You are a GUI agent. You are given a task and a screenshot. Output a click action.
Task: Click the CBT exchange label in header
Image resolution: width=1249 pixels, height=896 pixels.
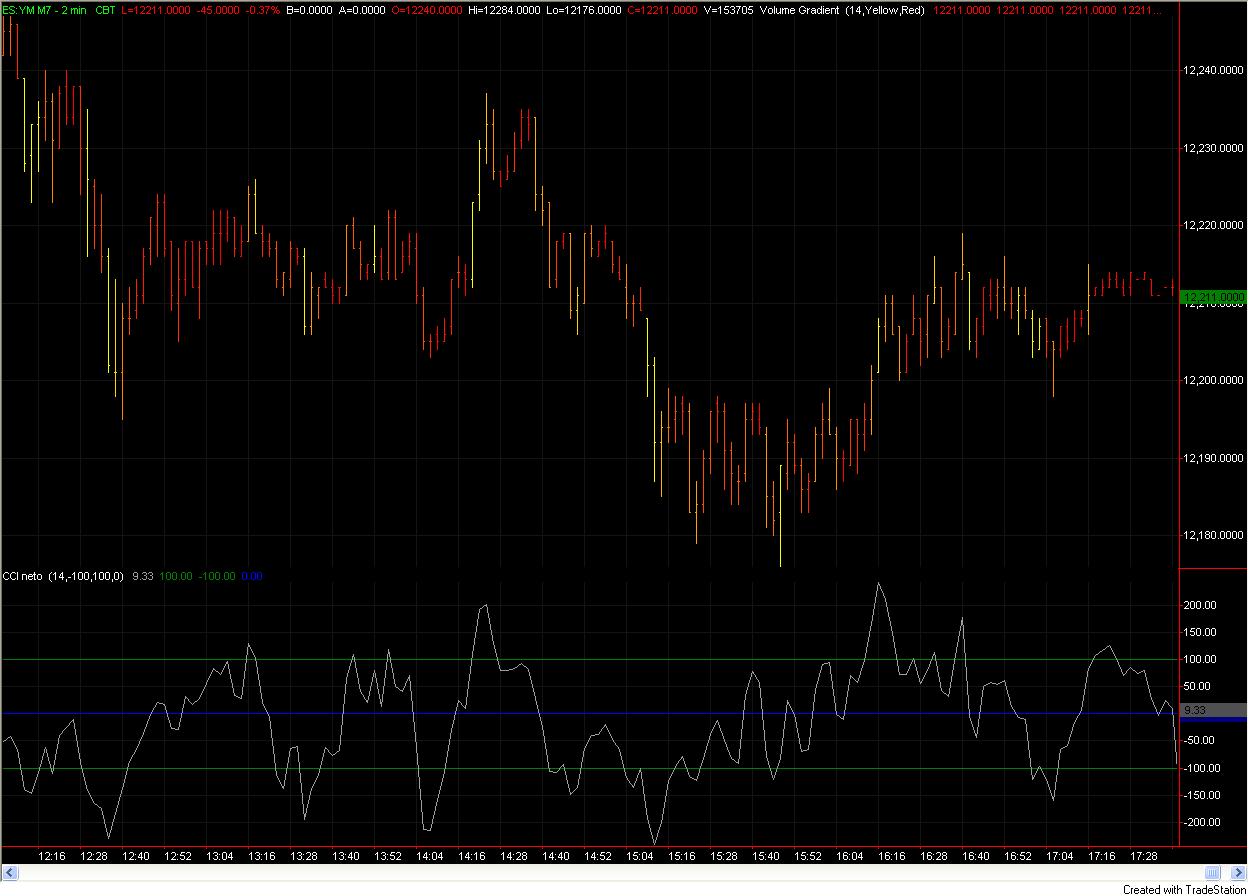point(105,9)
